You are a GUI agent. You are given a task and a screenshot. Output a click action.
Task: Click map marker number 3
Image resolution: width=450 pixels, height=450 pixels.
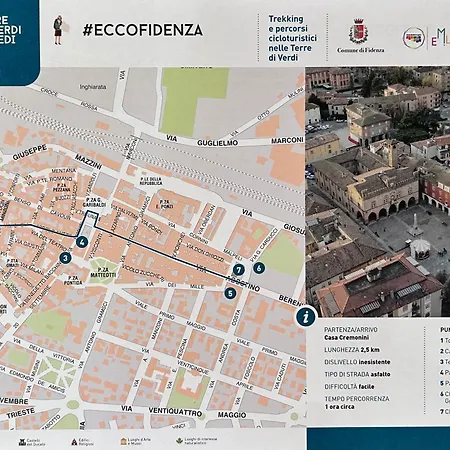(65, 258)
